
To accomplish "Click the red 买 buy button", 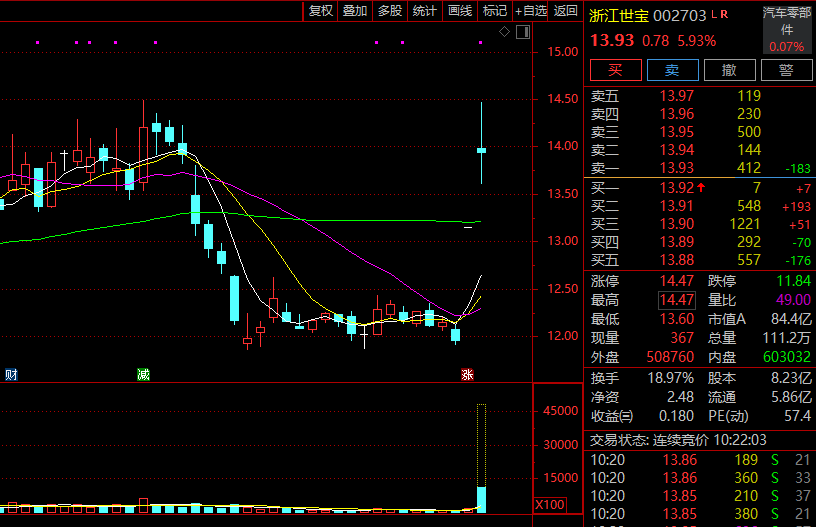I will (616, 70).
